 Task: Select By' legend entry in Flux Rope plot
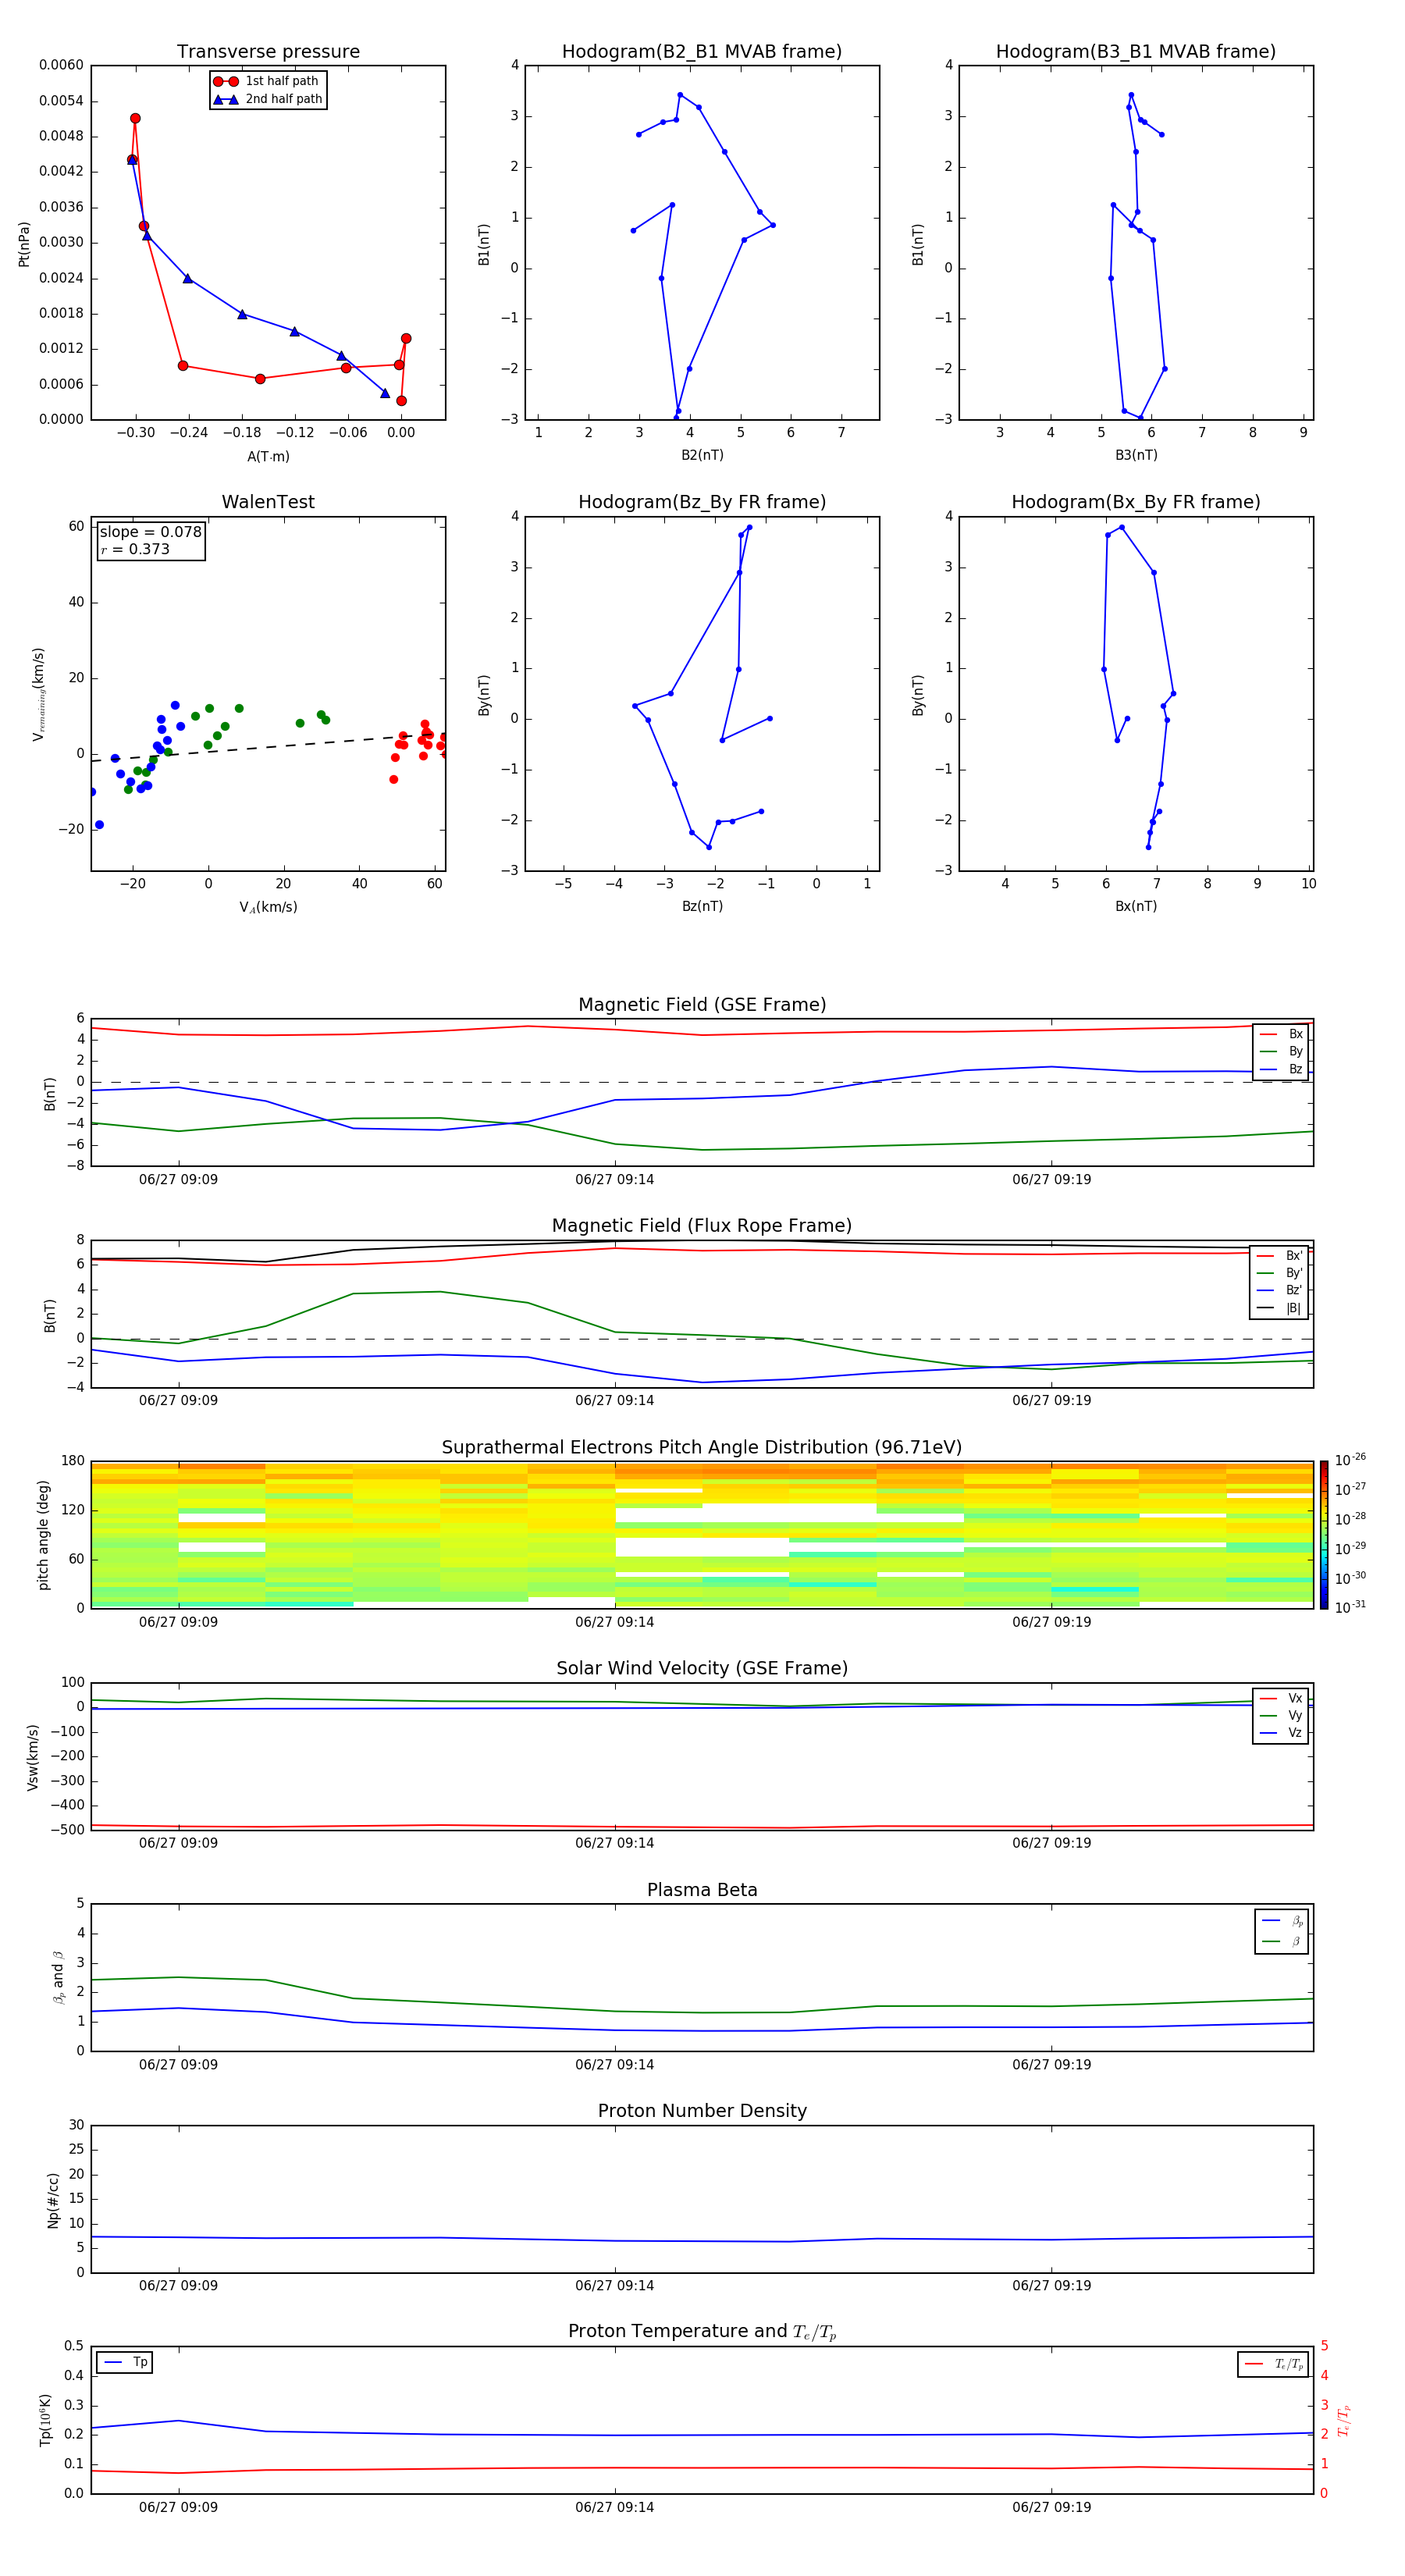[1280, 1273]
